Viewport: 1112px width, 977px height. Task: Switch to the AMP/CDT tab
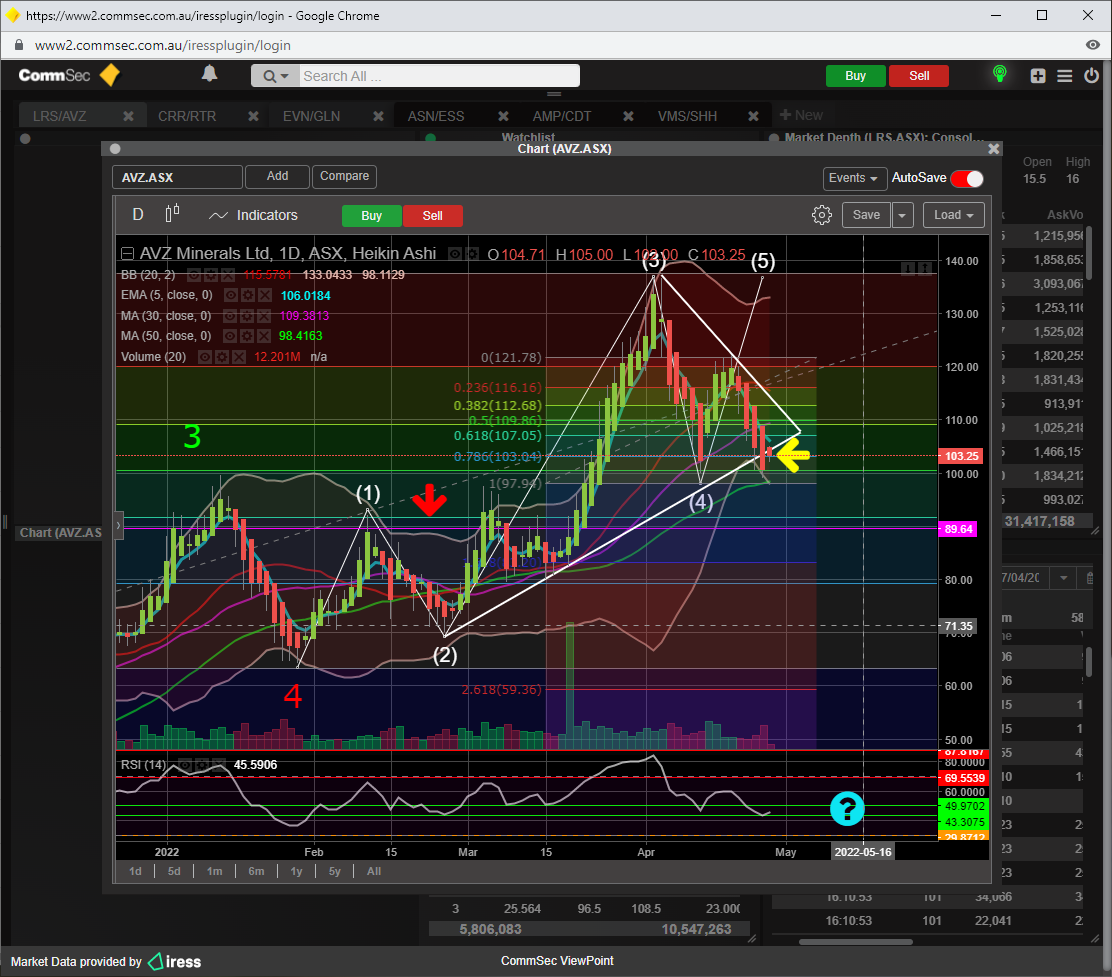click(x=562, y=116)
